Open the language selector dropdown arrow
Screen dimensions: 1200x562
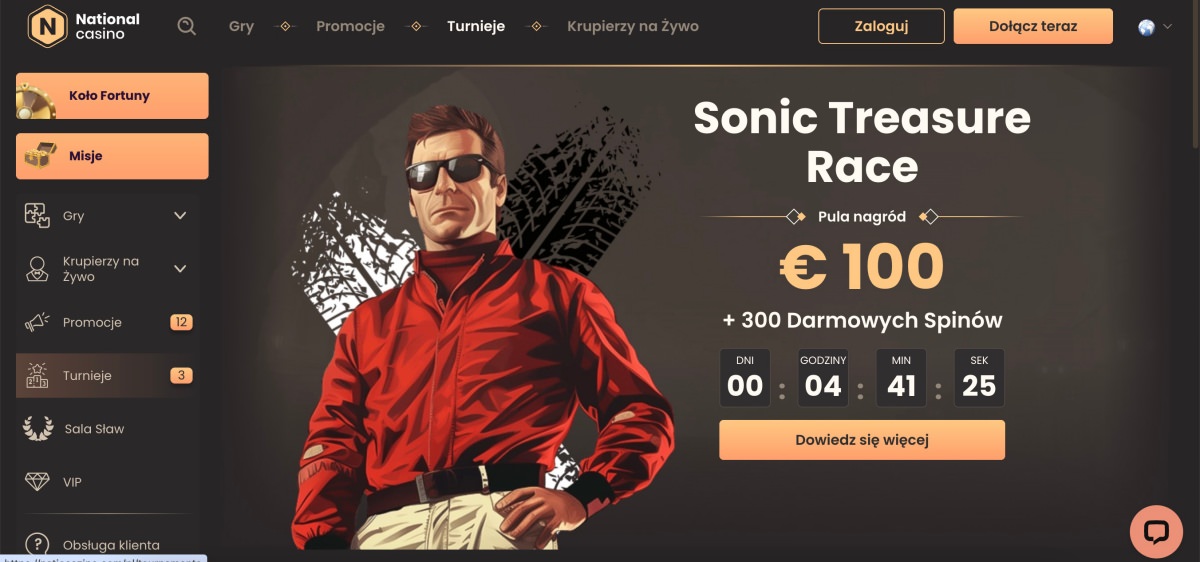1168,27
